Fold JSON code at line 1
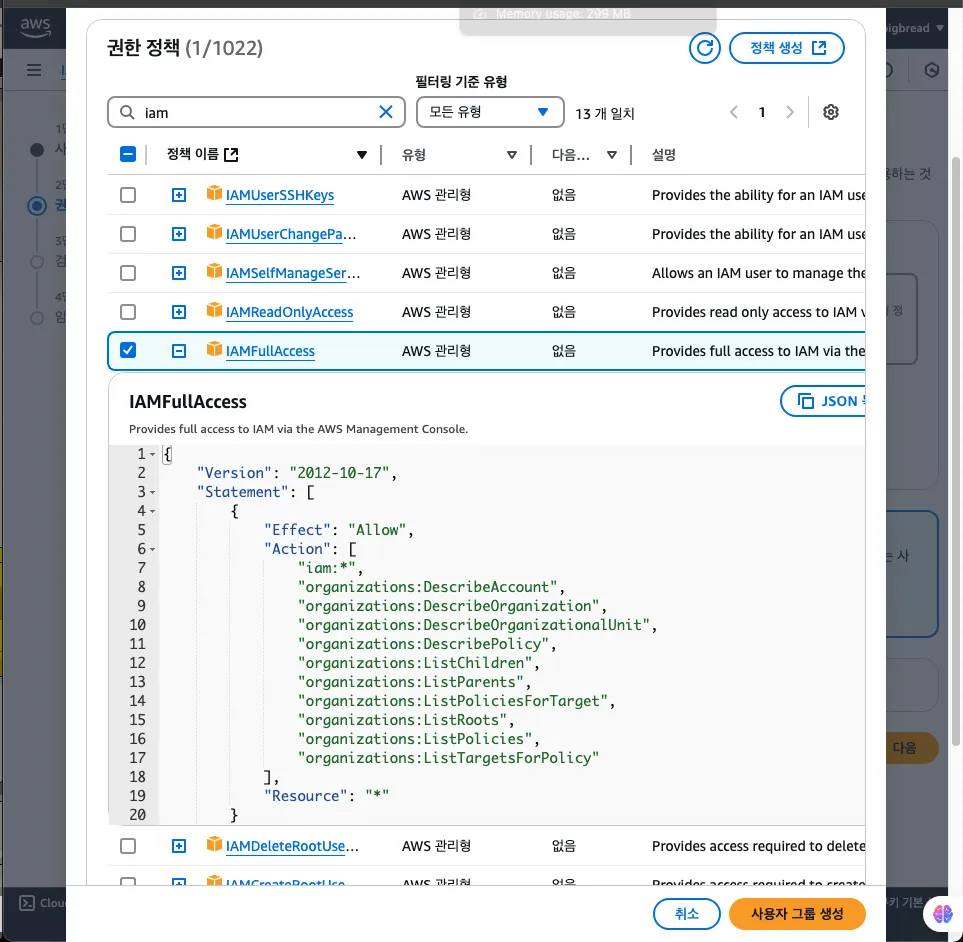The width and height of the screenshot is (963, 942). pyautogui.click(x=152, y=454)
